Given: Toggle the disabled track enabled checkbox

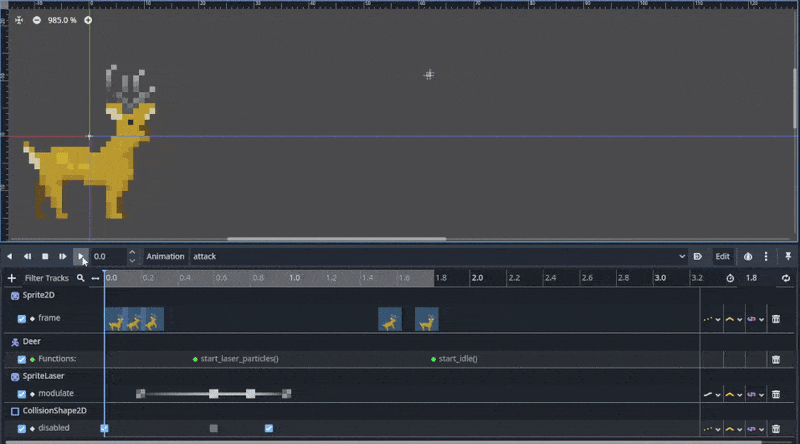Looking at the screenshot, I should click(x=21, y=429).
